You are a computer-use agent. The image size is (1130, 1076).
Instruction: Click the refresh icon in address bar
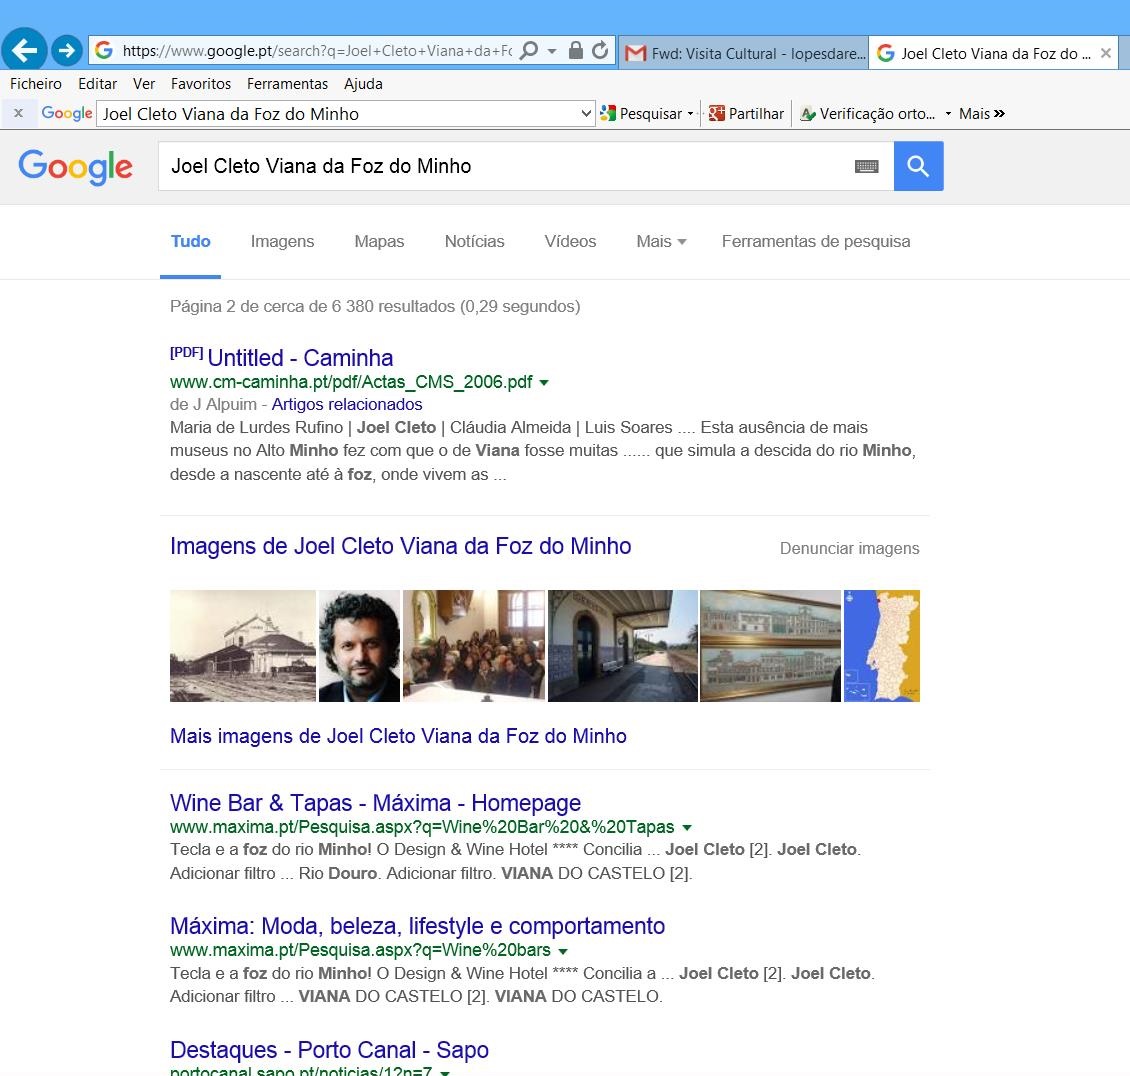[600, 50]
